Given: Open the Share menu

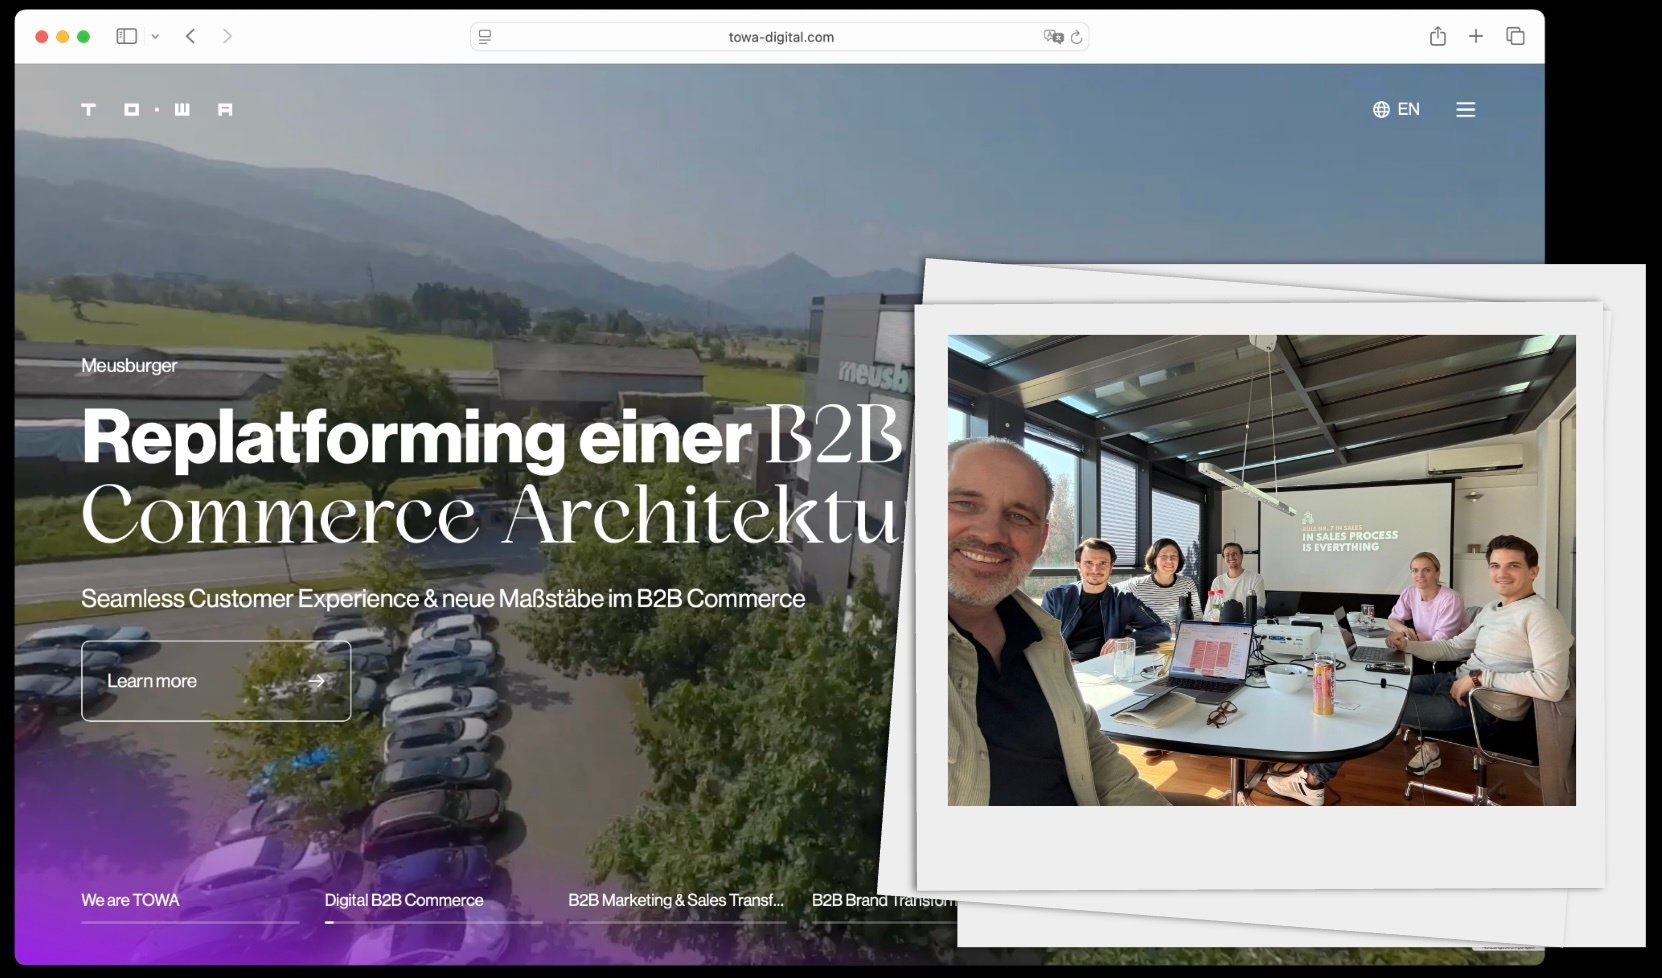Looking at the screenshot, I should tap(1437, 37).
